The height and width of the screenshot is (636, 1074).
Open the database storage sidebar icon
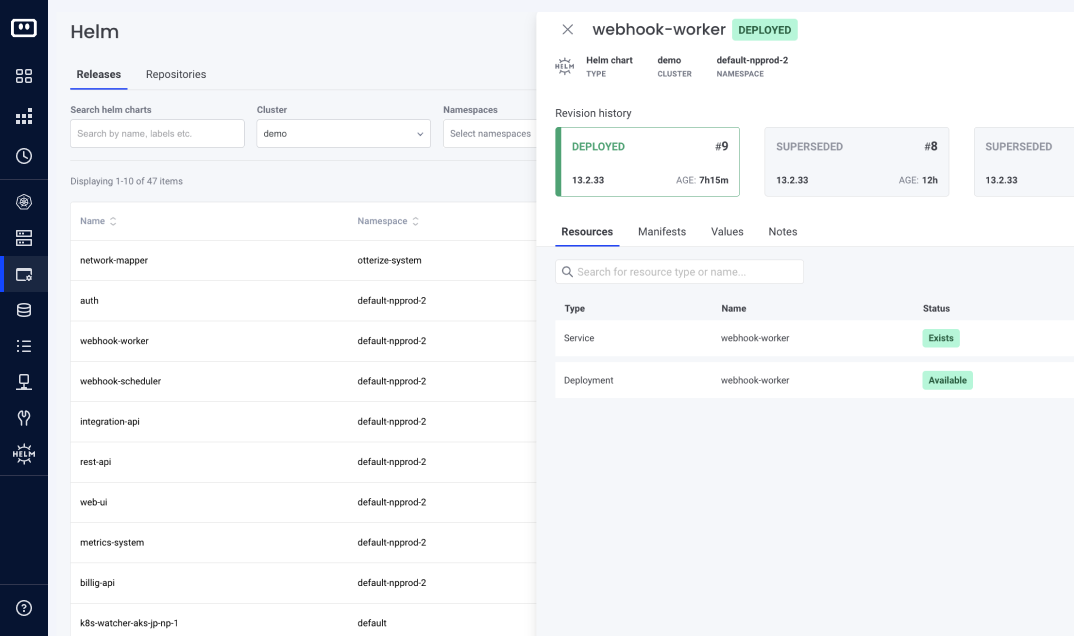pyautogui.click(x=24, y=310)
